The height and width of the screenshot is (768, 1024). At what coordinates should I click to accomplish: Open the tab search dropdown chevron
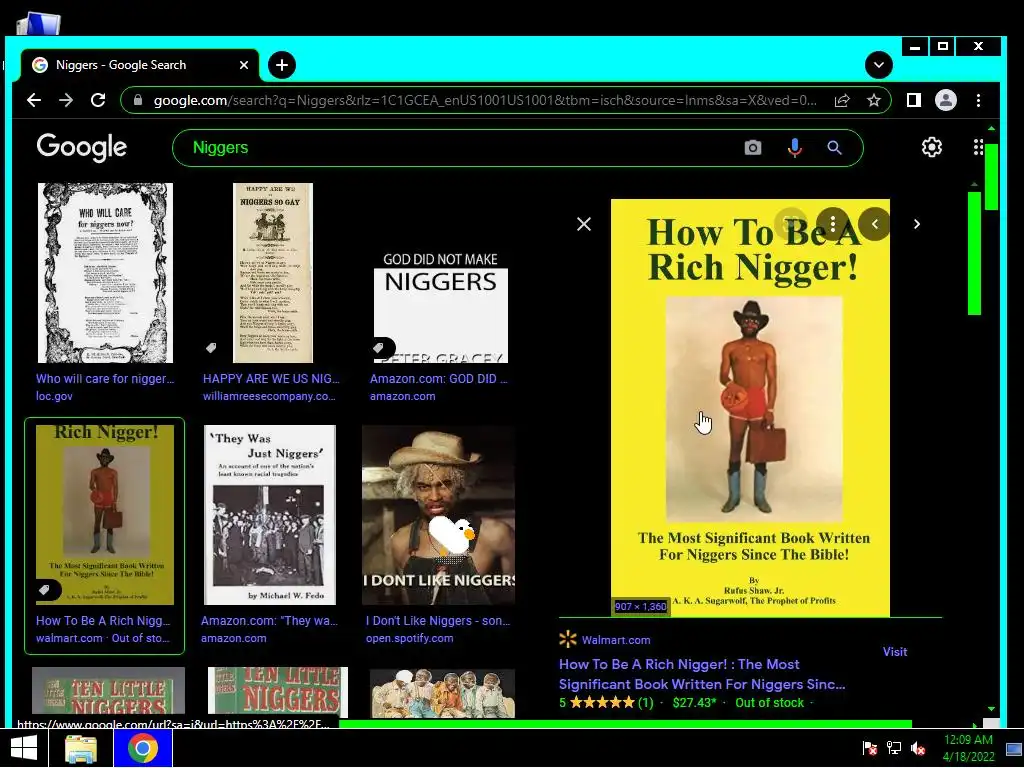point(879,65)
